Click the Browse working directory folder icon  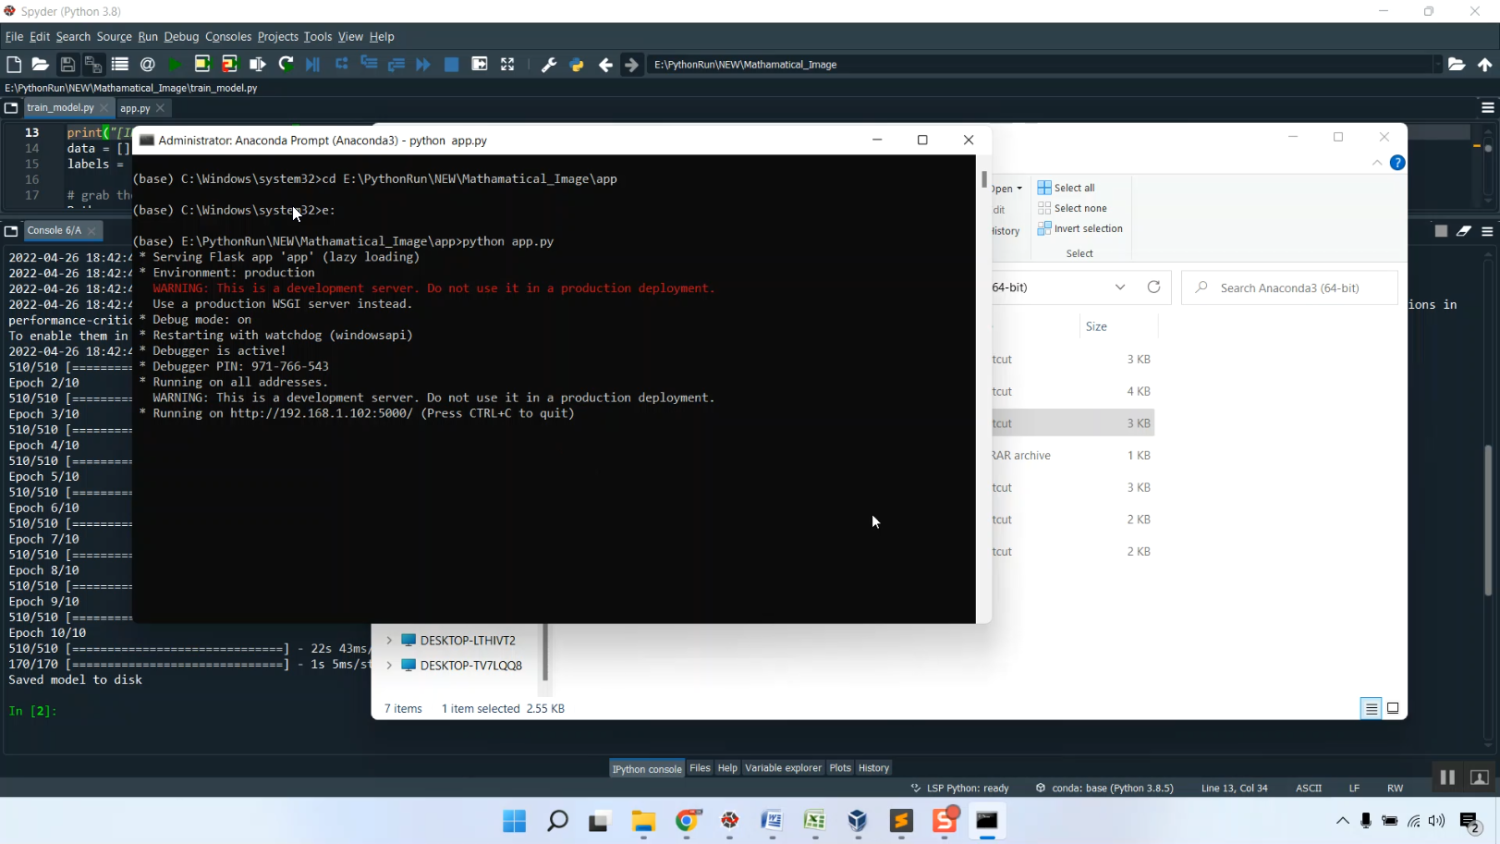(1456, 64)
